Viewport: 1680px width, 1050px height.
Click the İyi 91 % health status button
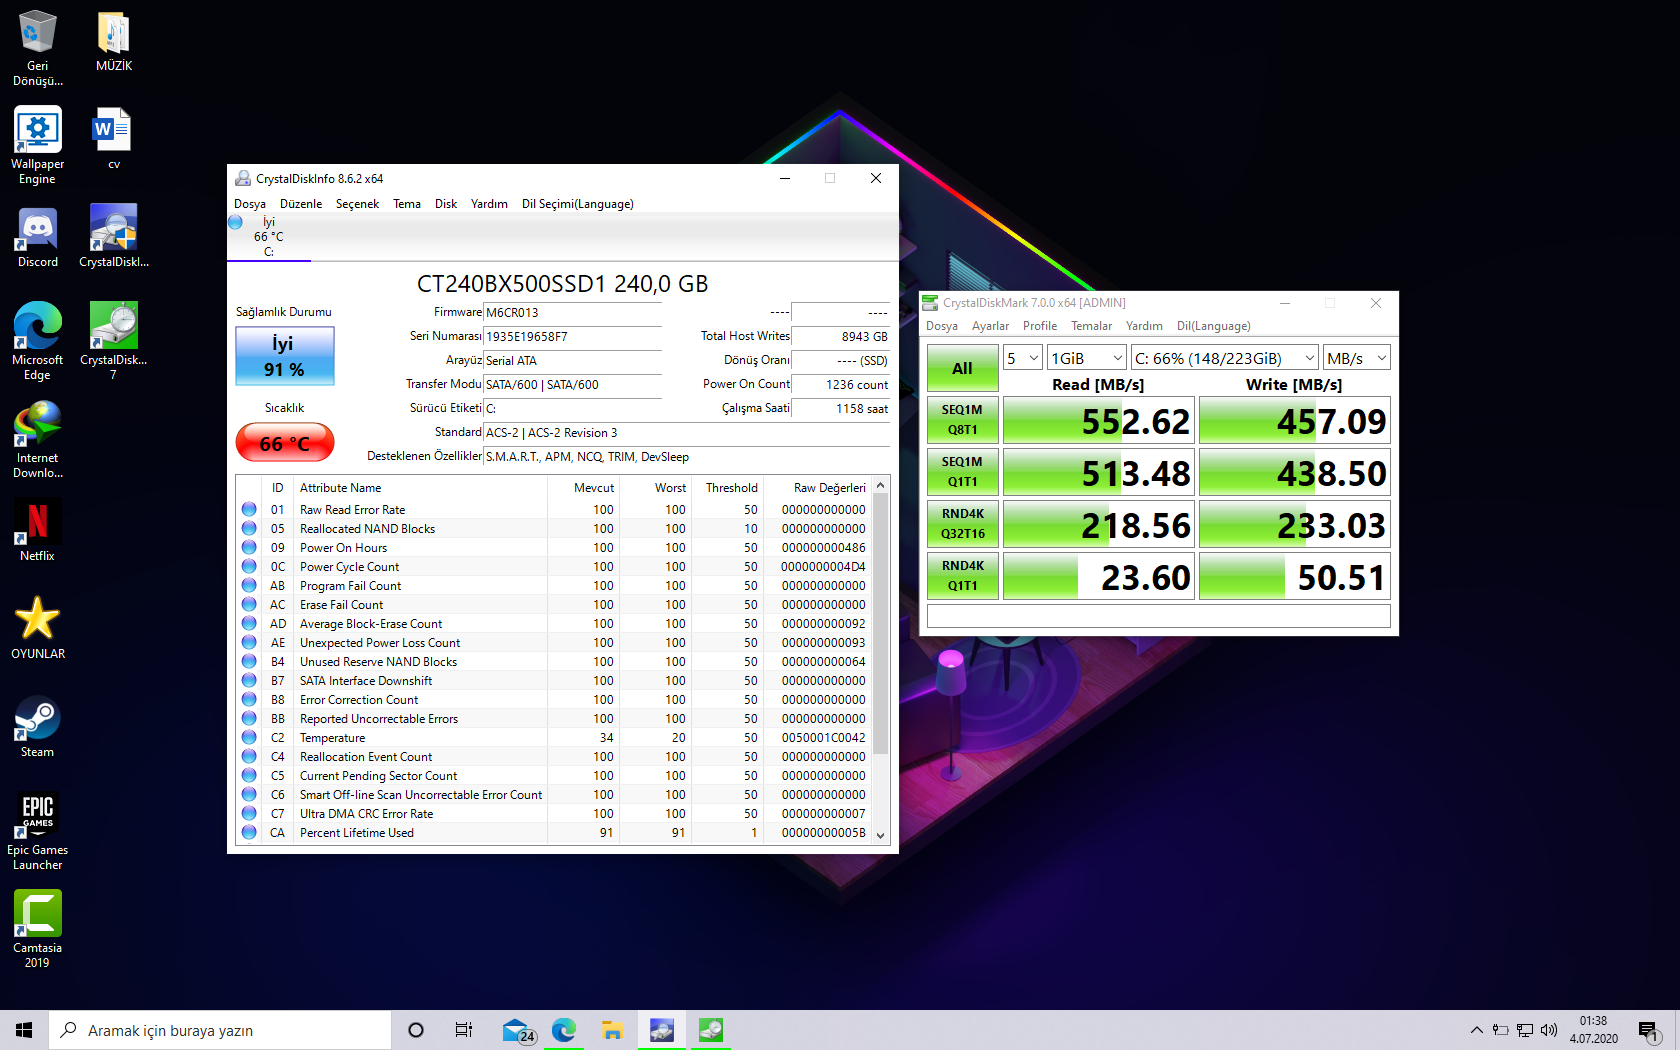click(x=284, y=357)
